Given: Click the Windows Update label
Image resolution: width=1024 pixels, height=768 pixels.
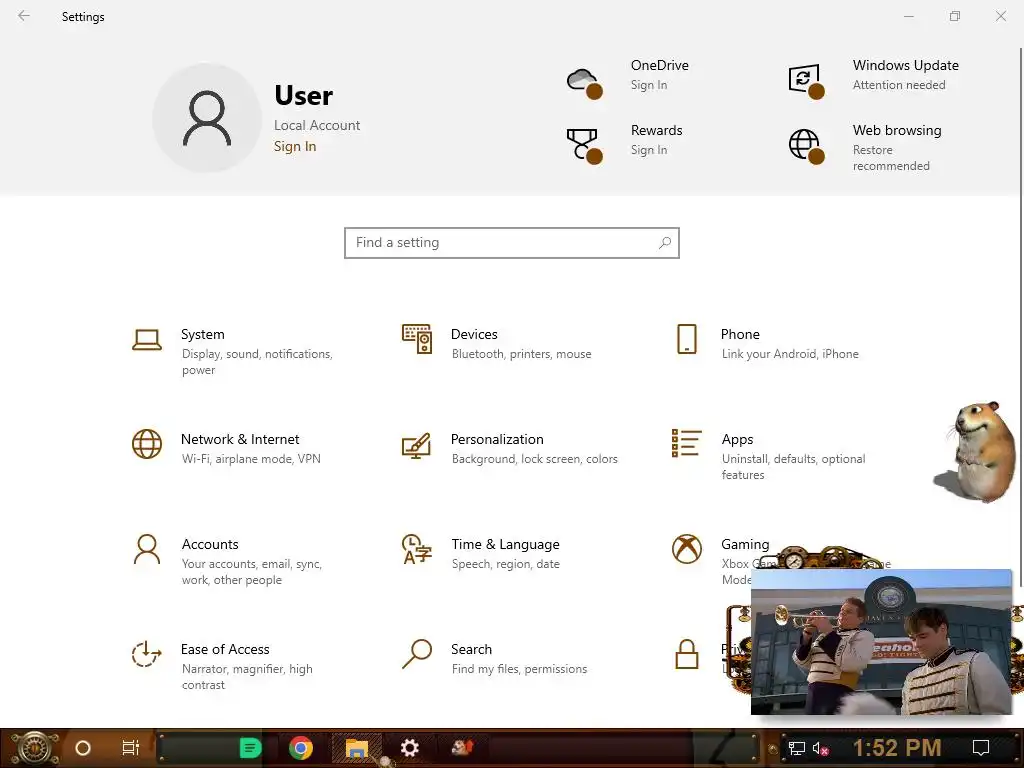Looking at the screenshot, I should tap(906, 65).
